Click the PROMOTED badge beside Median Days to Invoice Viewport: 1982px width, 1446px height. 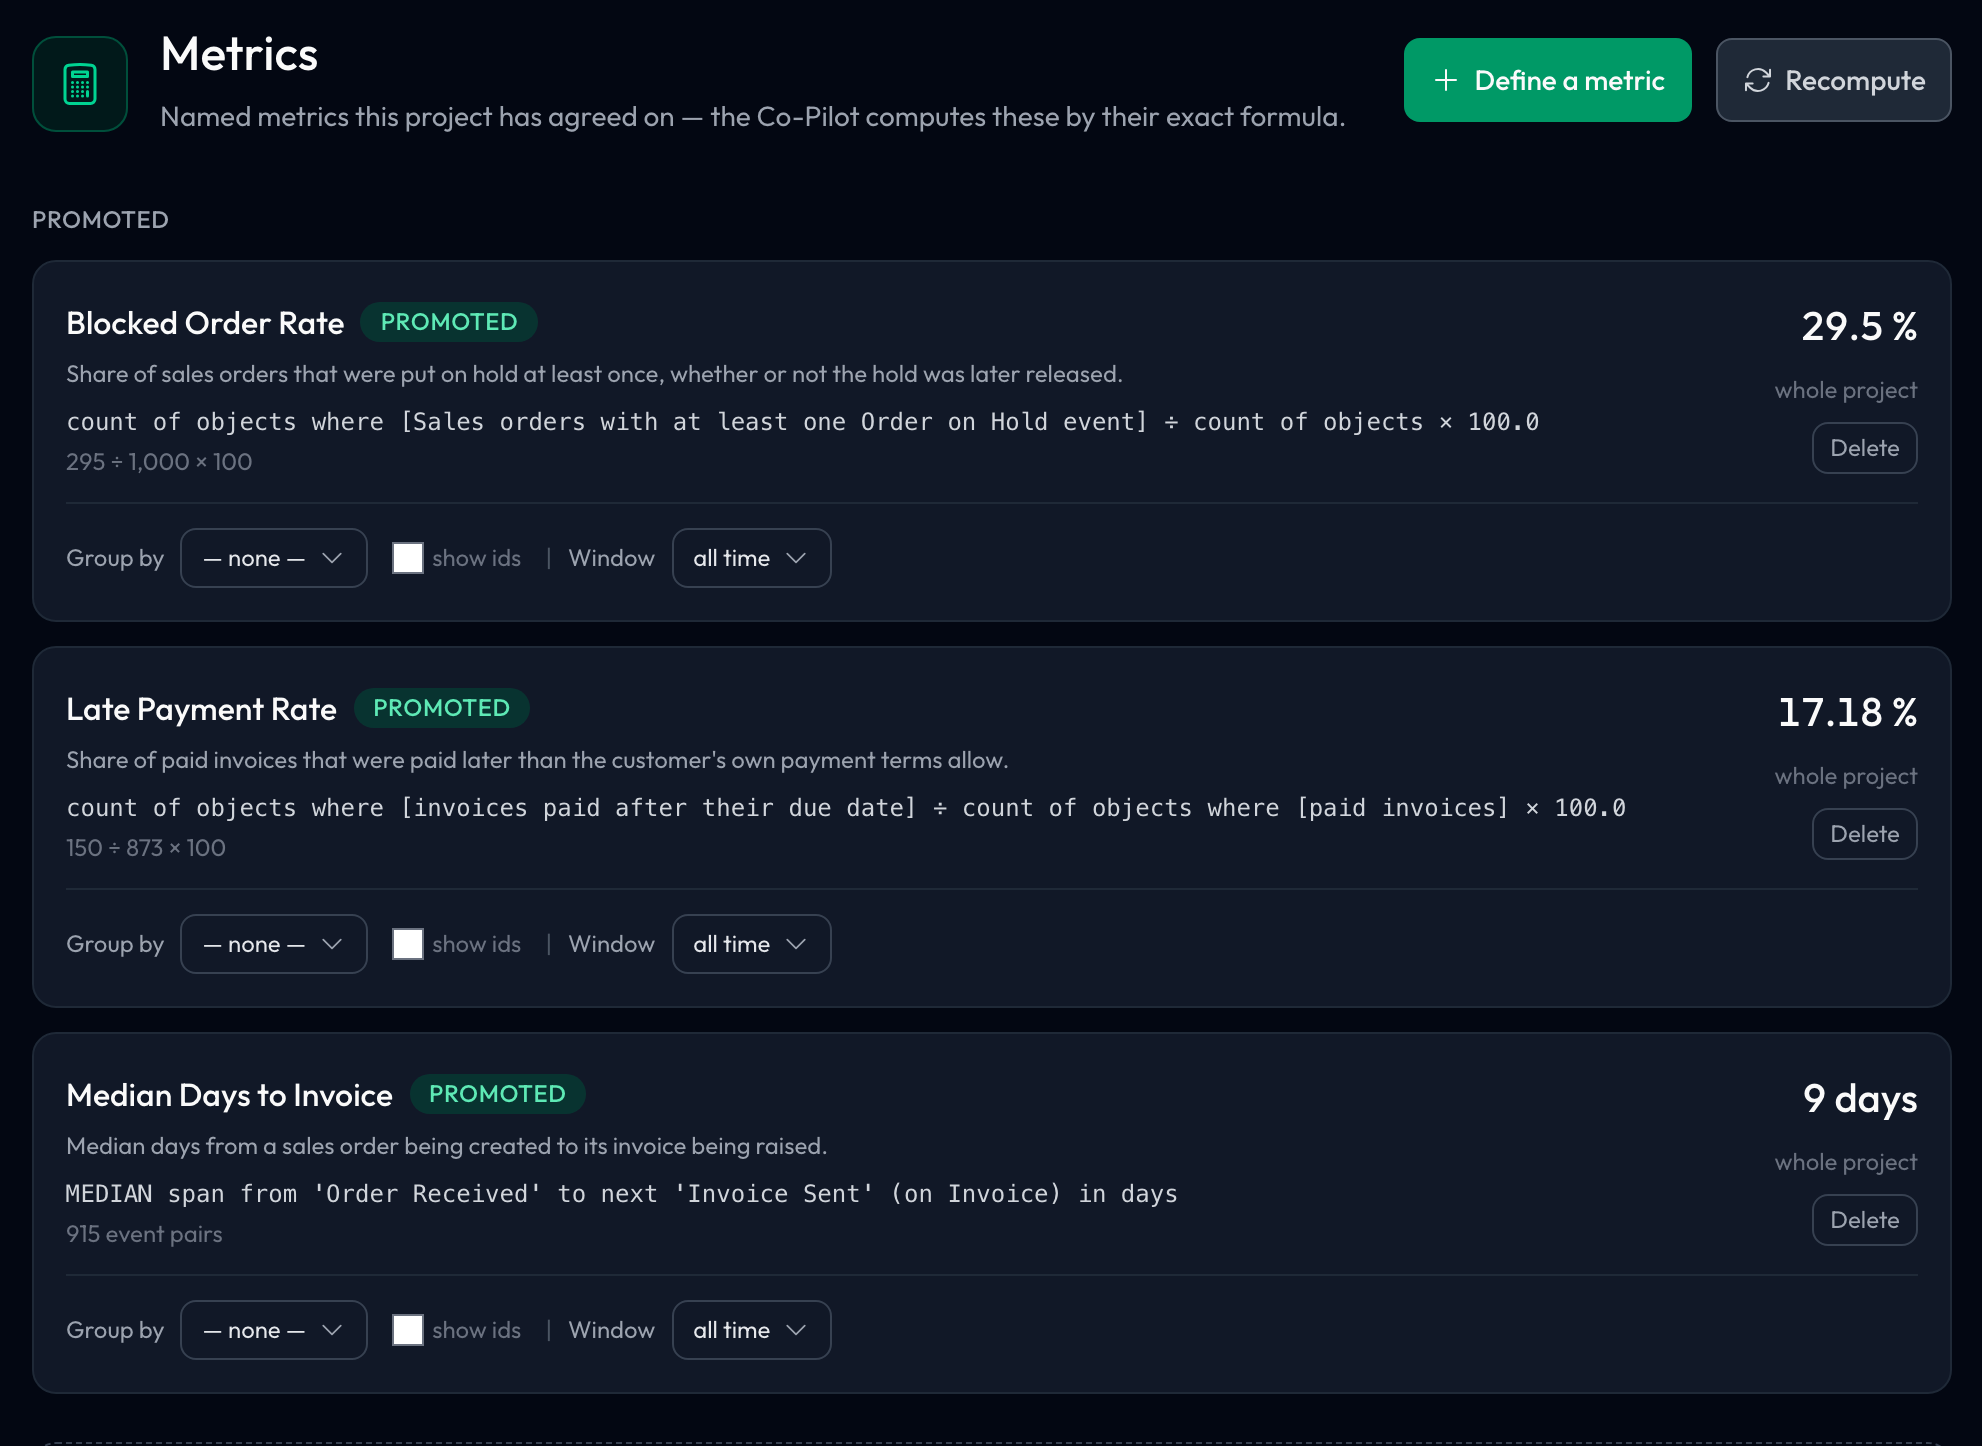point(497,1094)
